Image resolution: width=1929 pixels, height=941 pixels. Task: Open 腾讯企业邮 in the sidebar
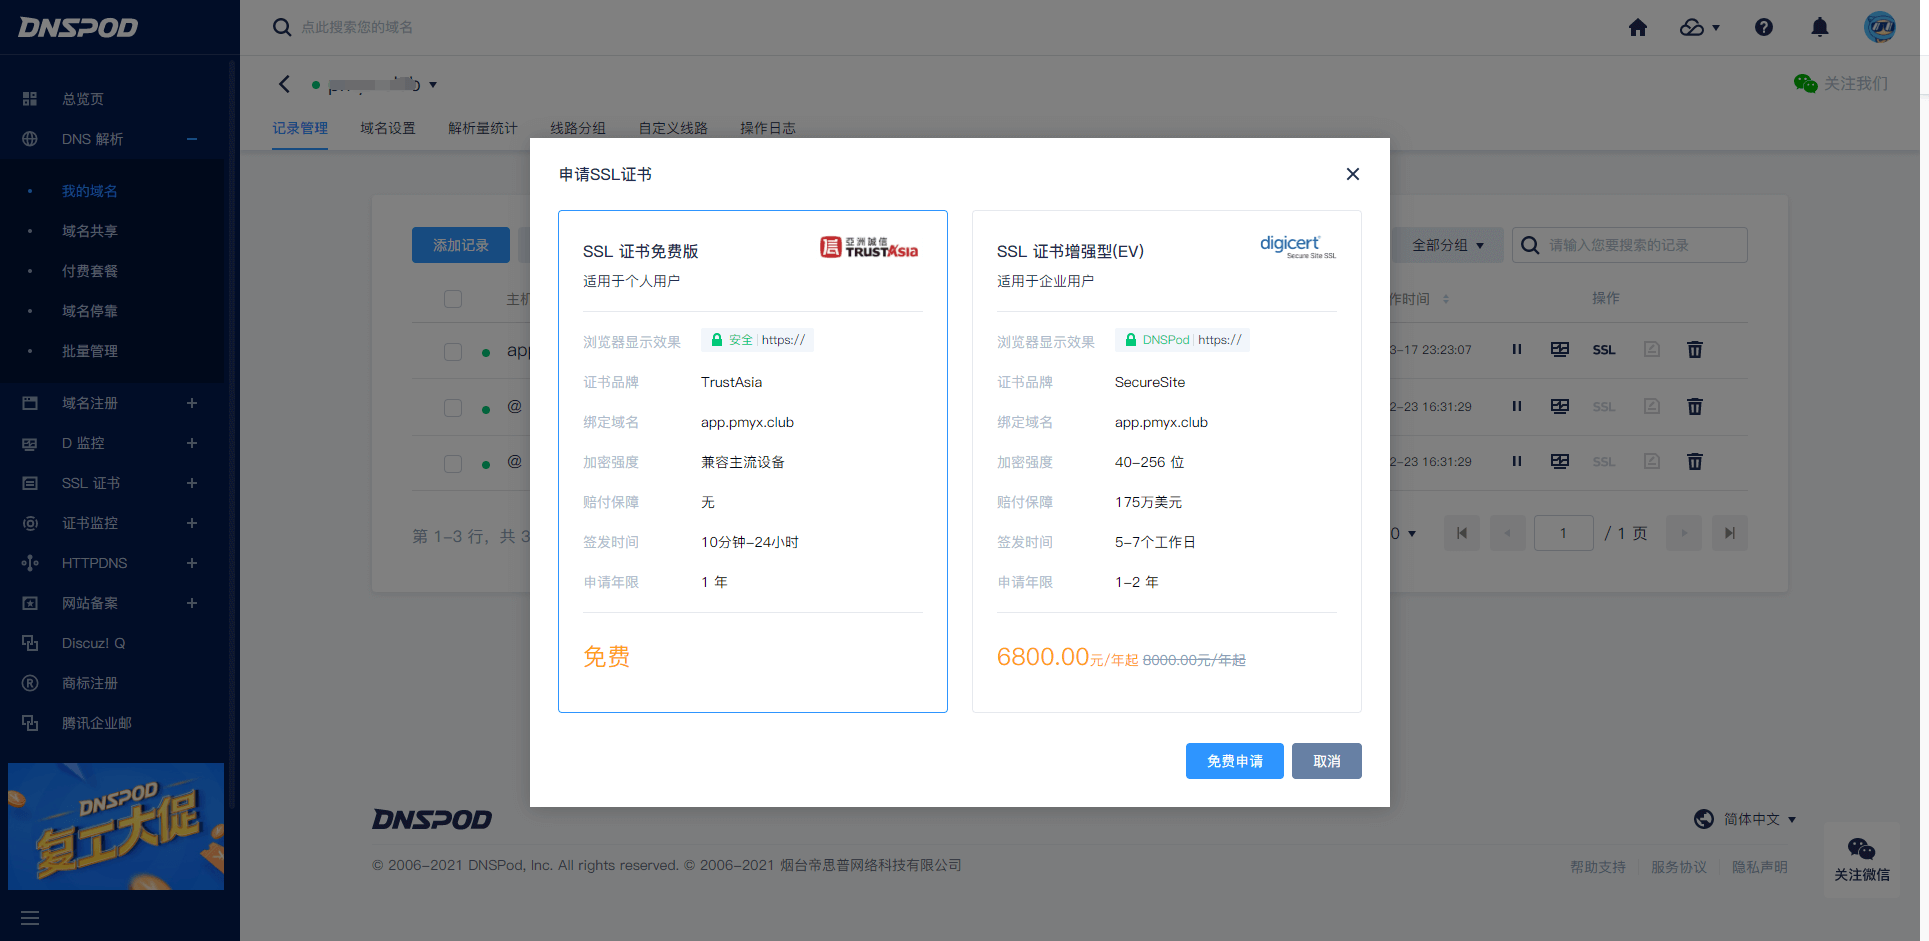pyautogui.click(x=97, y=723)
